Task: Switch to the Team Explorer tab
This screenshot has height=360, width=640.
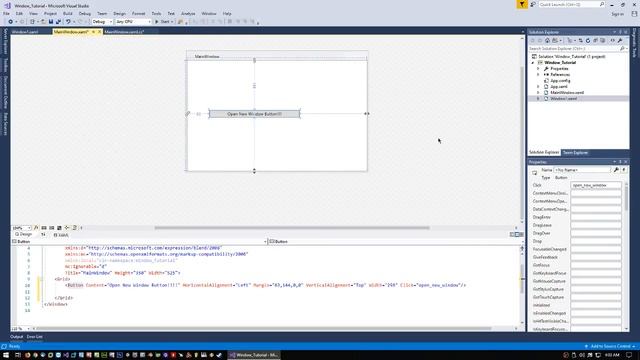Action: 576,153
